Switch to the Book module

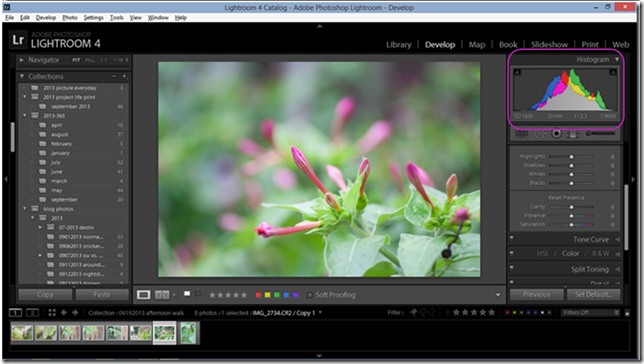point(508,45)
